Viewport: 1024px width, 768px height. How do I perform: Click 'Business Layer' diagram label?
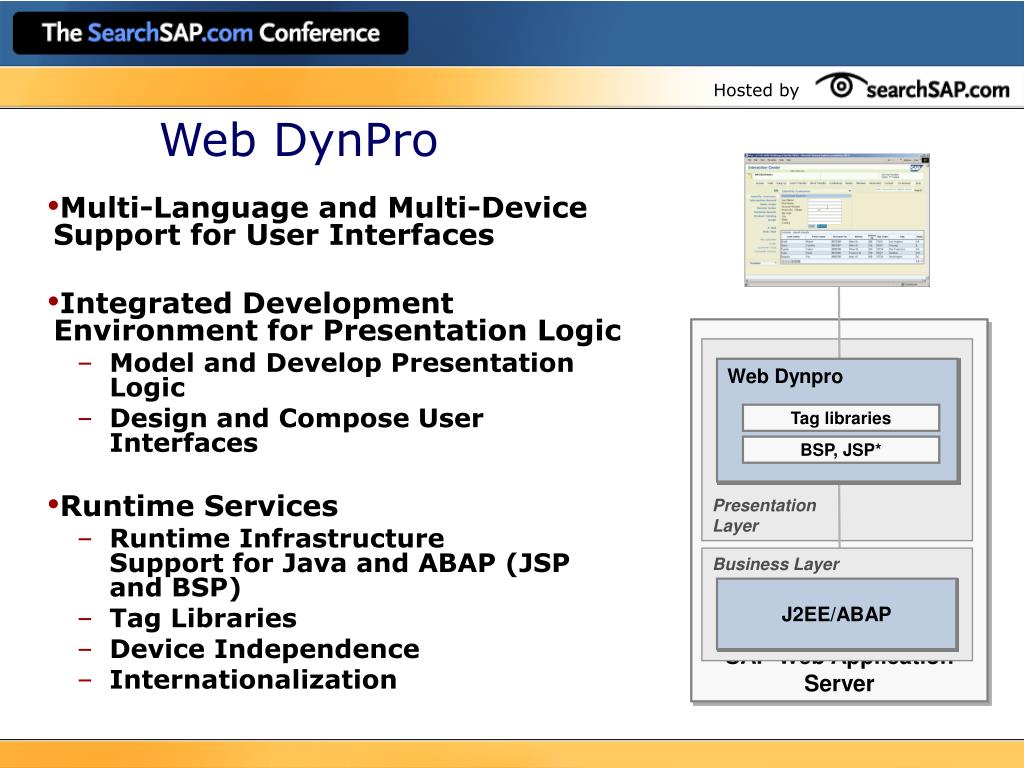(x=776, y=564)
